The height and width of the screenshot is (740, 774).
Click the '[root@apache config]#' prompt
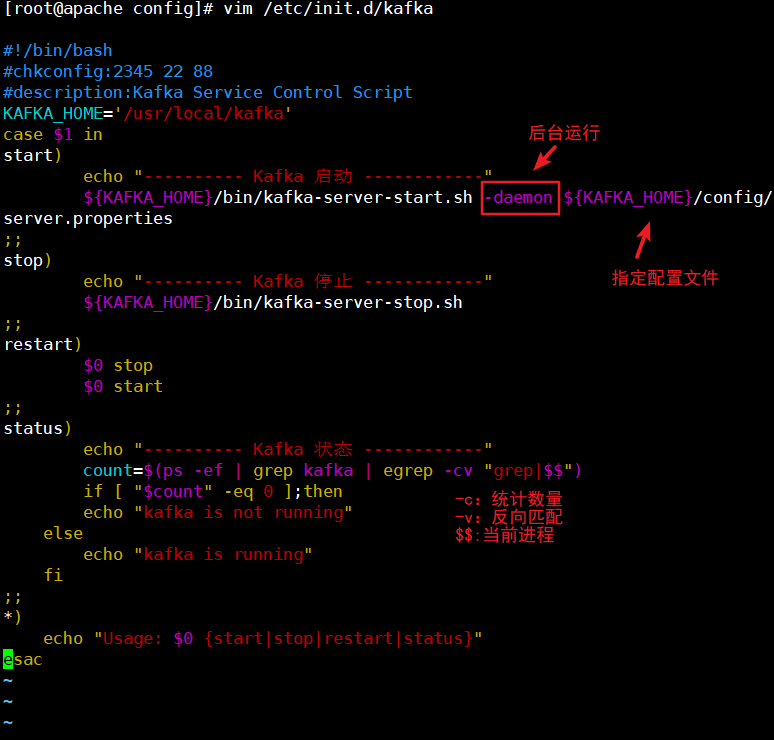[x=108, y=9]
